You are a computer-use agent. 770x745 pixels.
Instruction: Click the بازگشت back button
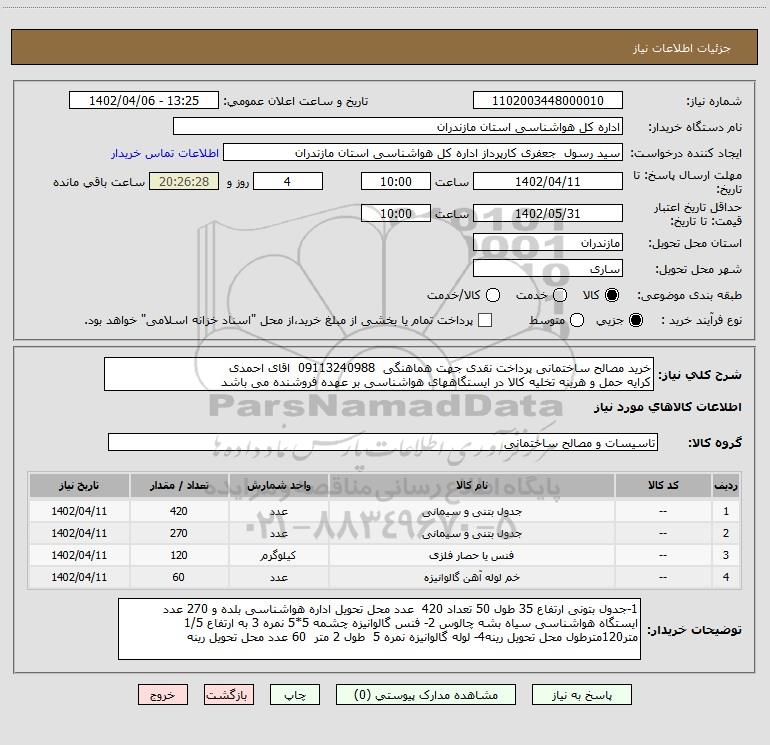click(229, 695)
